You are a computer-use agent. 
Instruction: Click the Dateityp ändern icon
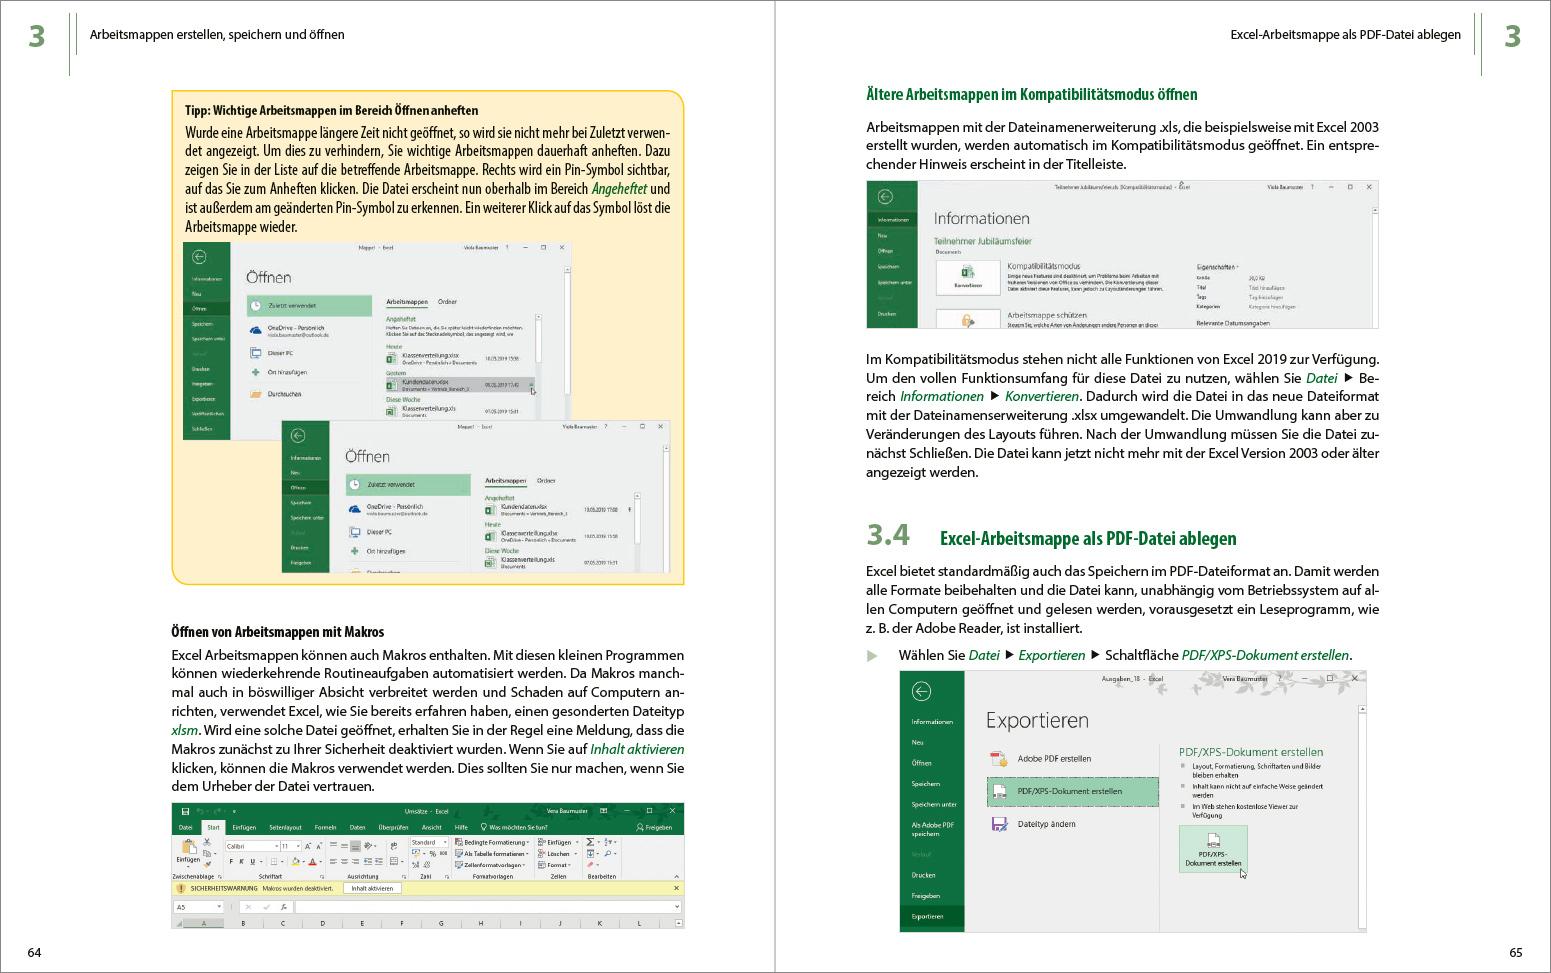pos(998,823)
